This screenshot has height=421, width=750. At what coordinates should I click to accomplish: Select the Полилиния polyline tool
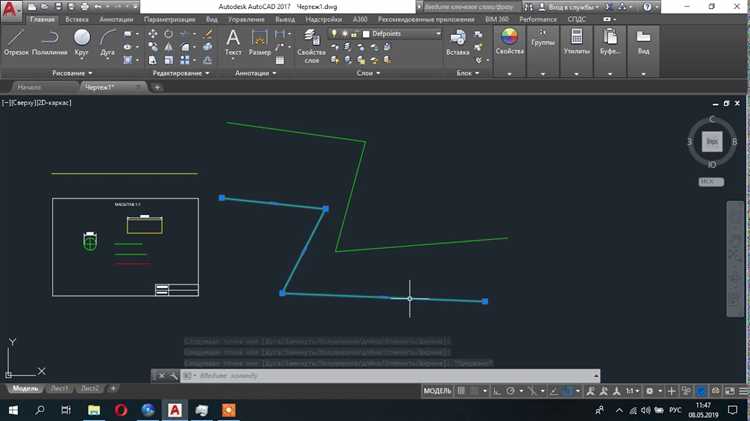pos(50,43)
